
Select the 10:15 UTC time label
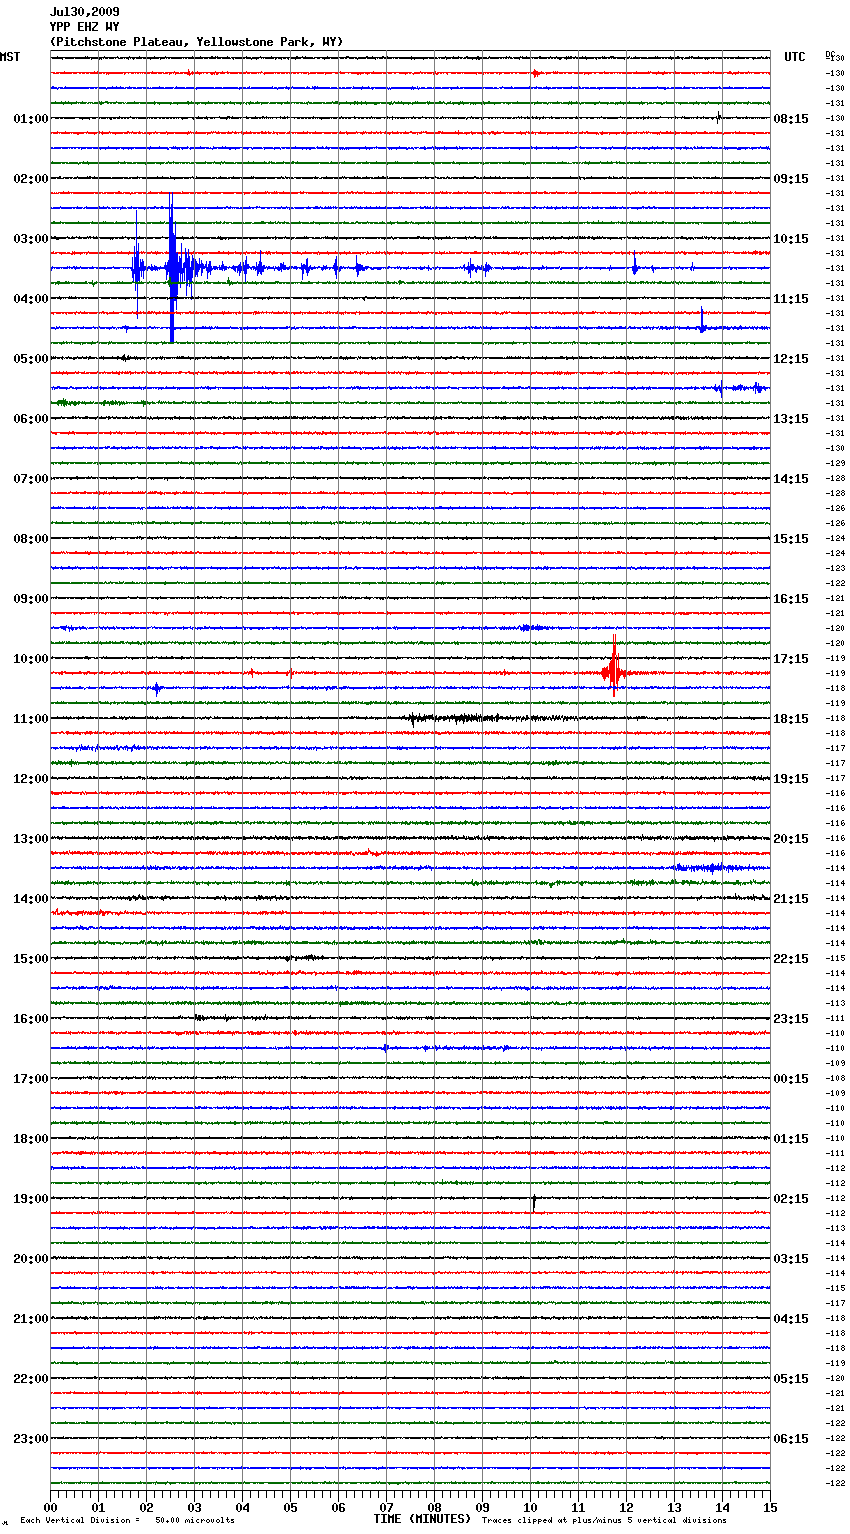click(791, 239)
